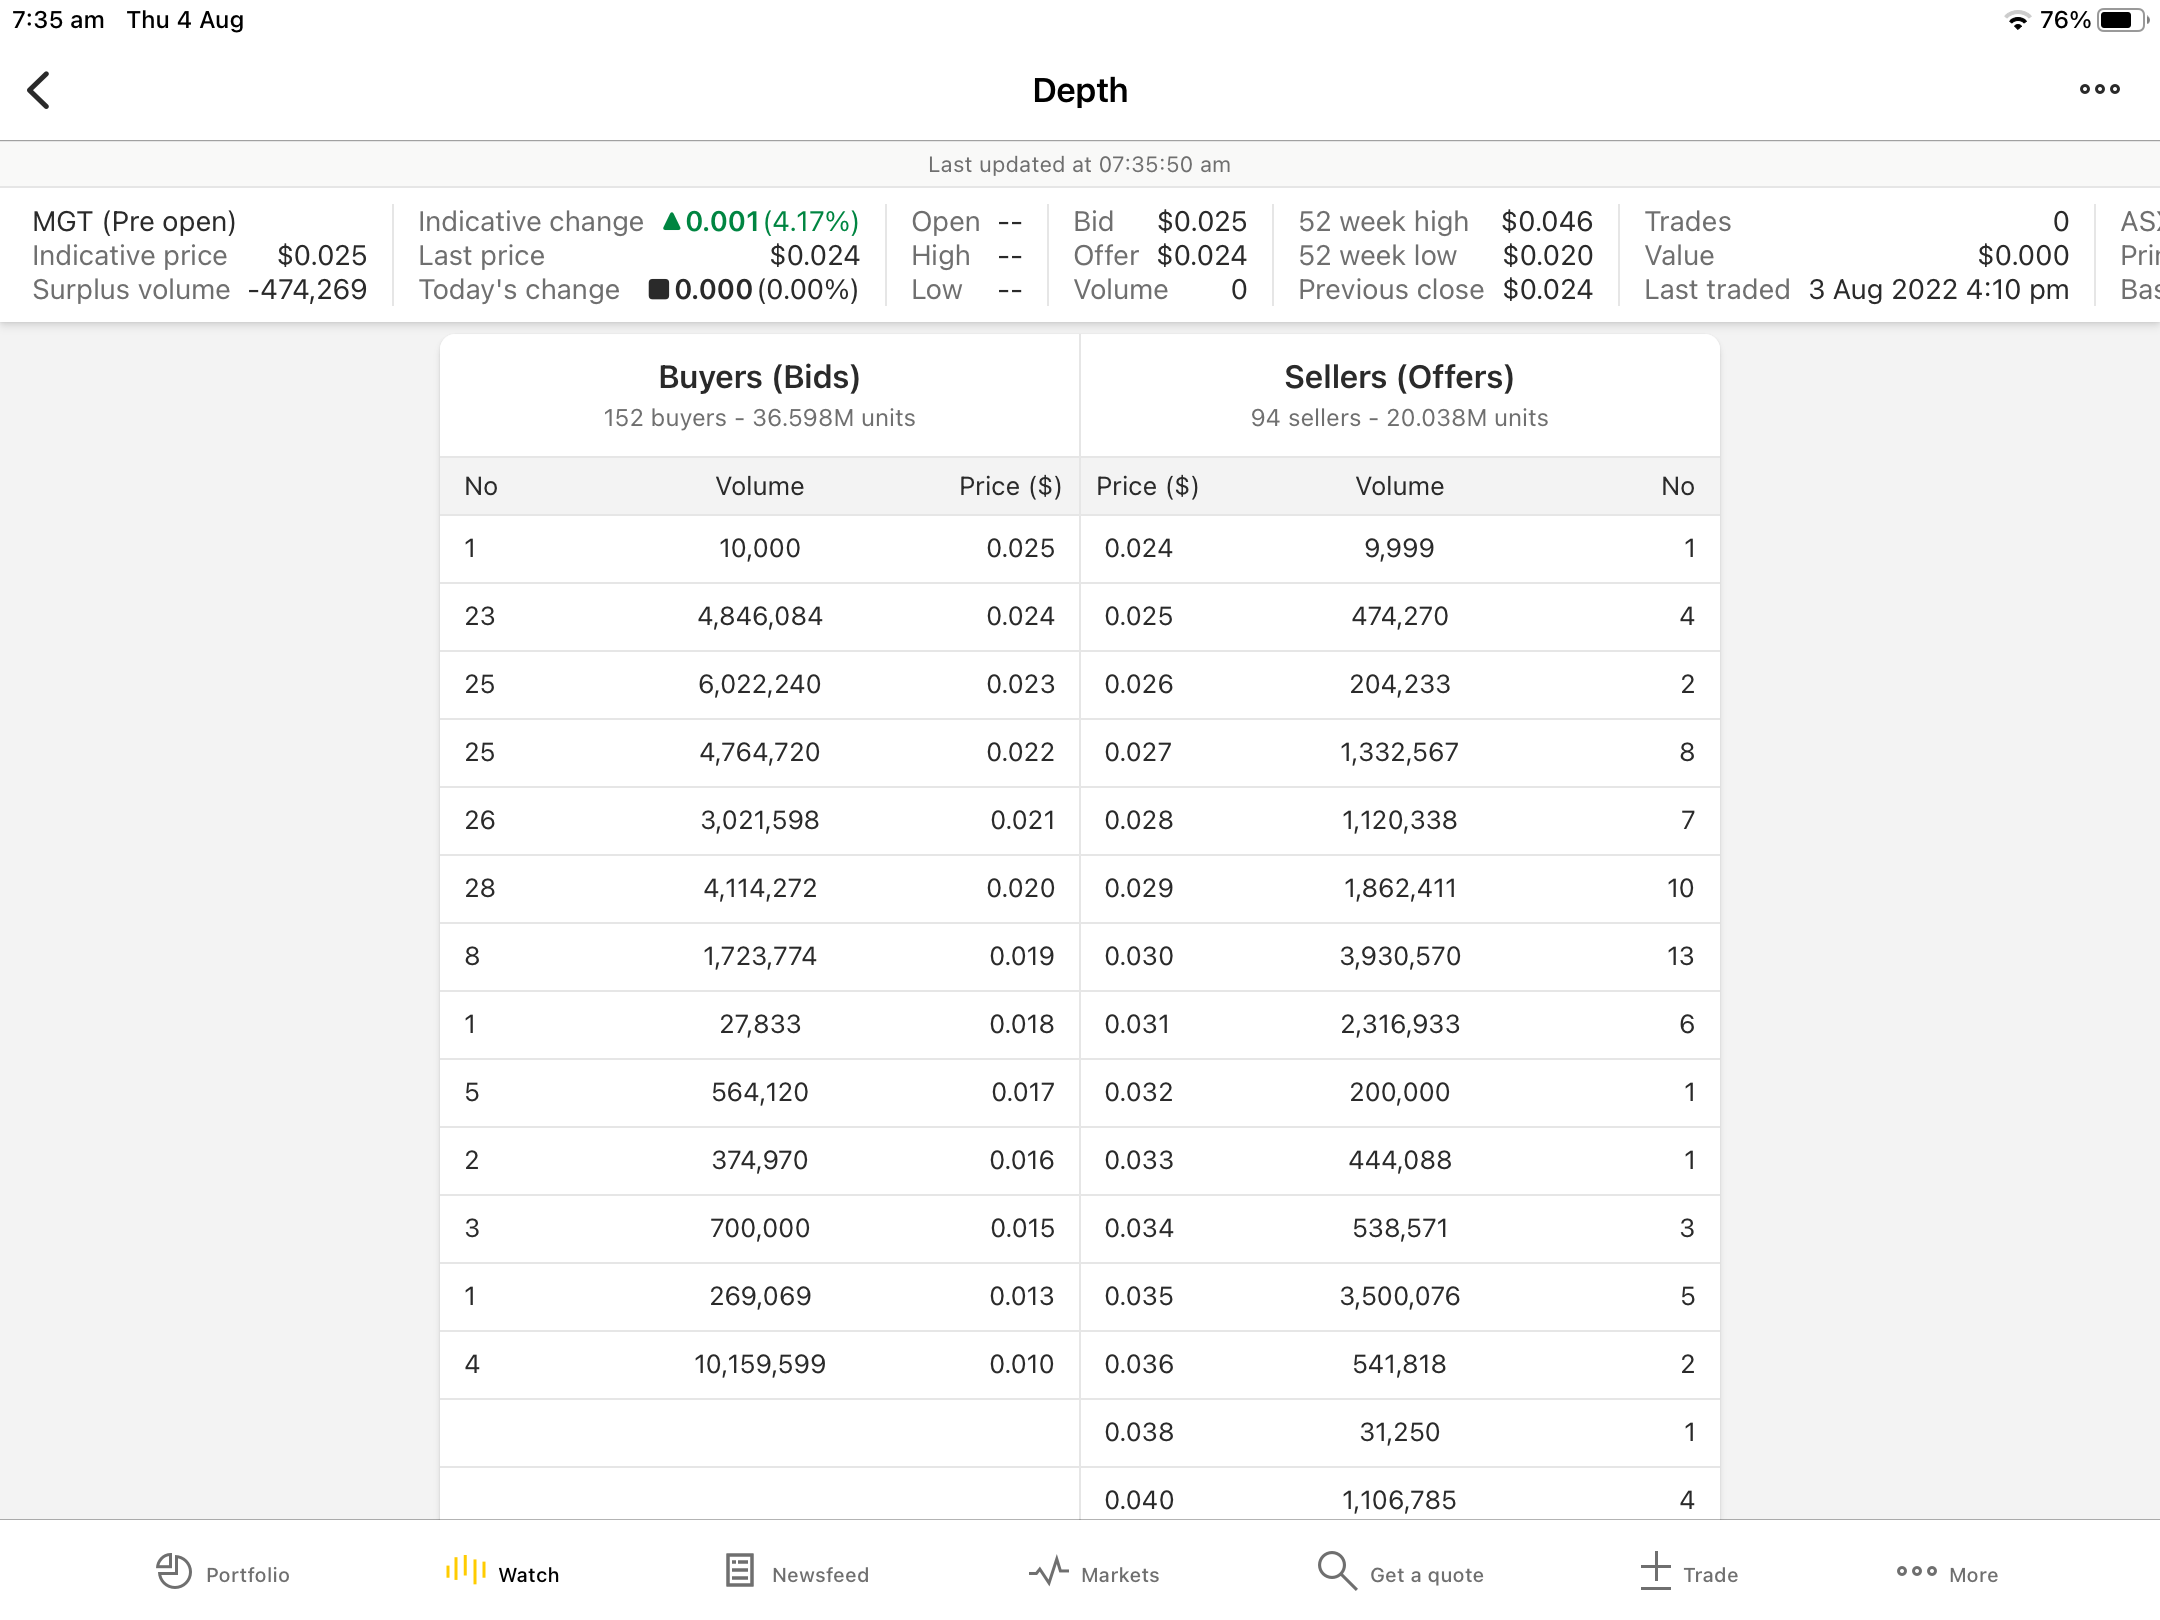Image resolution: width=2160 pixels, height=1620 pixels.
Task: Tap the Trade label
Action: [x=1711, y=1575]
